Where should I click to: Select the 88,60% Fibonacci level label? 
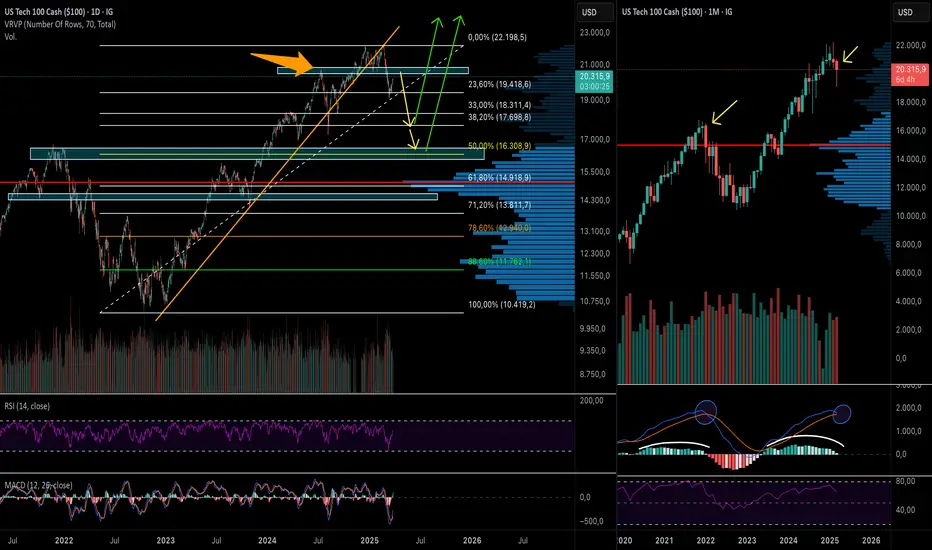499,262
